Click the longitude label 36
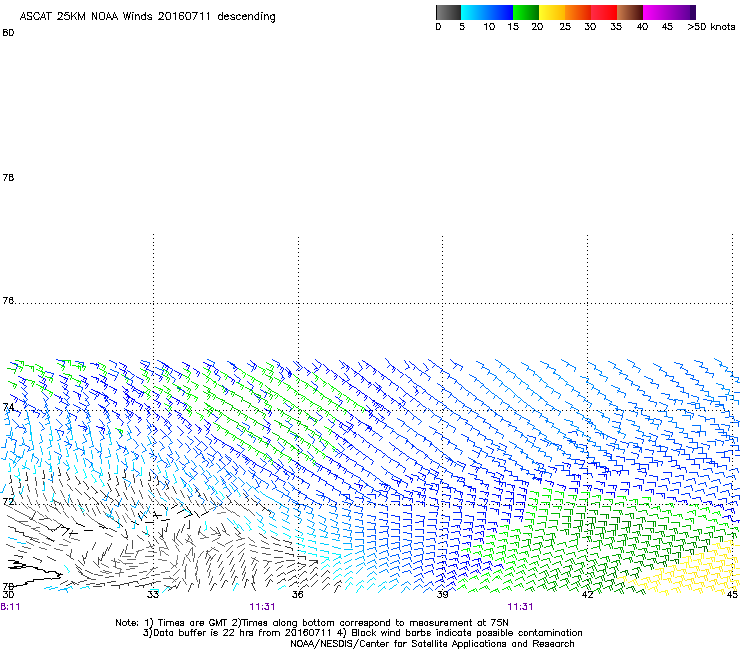 pos(297,594)
